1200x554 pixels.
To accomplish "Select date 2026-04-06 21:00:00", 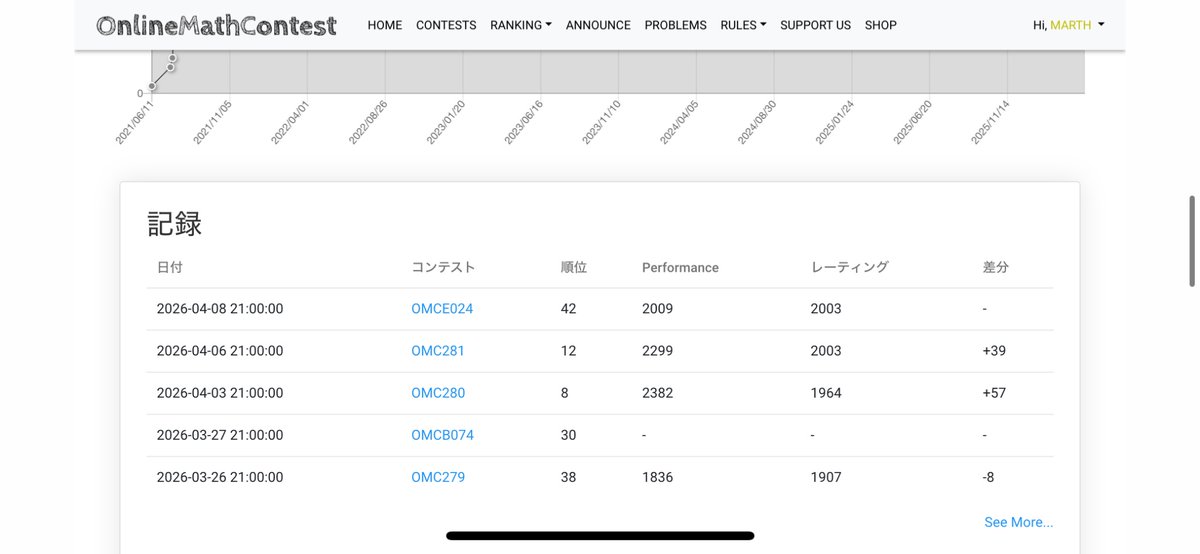I will (x=220, y=351).
